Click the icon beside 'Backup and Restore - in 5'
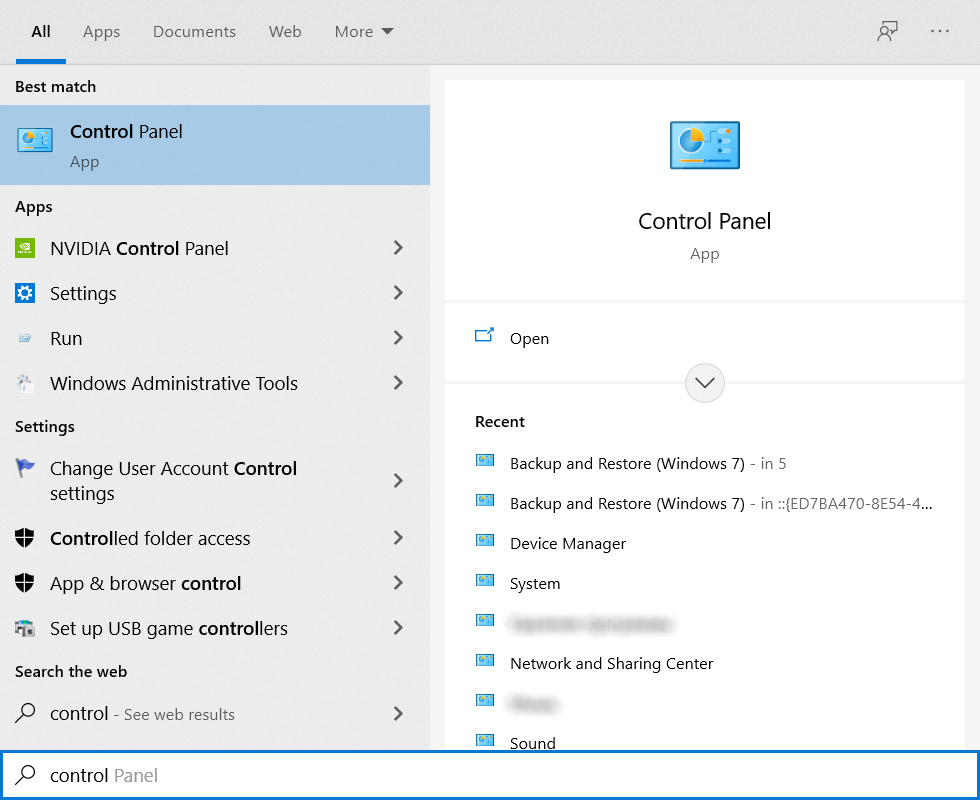This screenshot has height=800, width=980. point(485,461)
